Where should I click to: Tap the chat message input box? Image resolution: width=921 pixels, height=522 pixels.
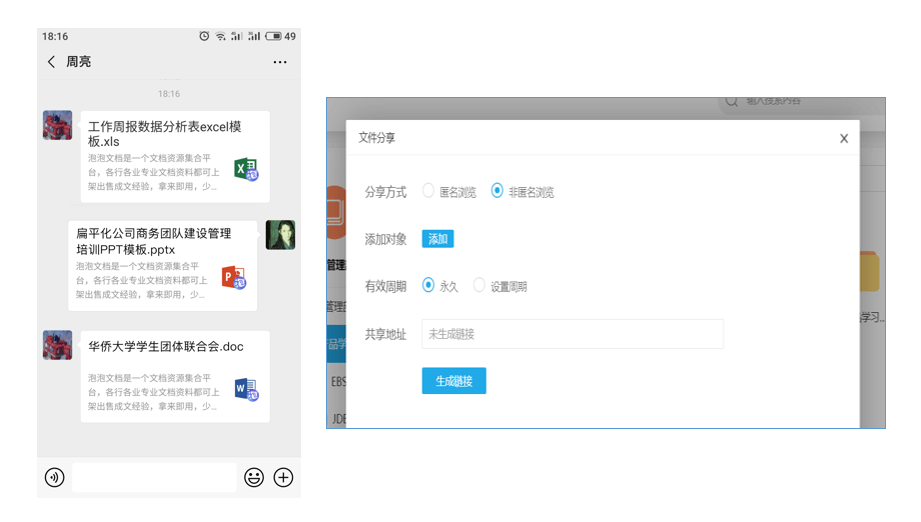pos(154,477)
